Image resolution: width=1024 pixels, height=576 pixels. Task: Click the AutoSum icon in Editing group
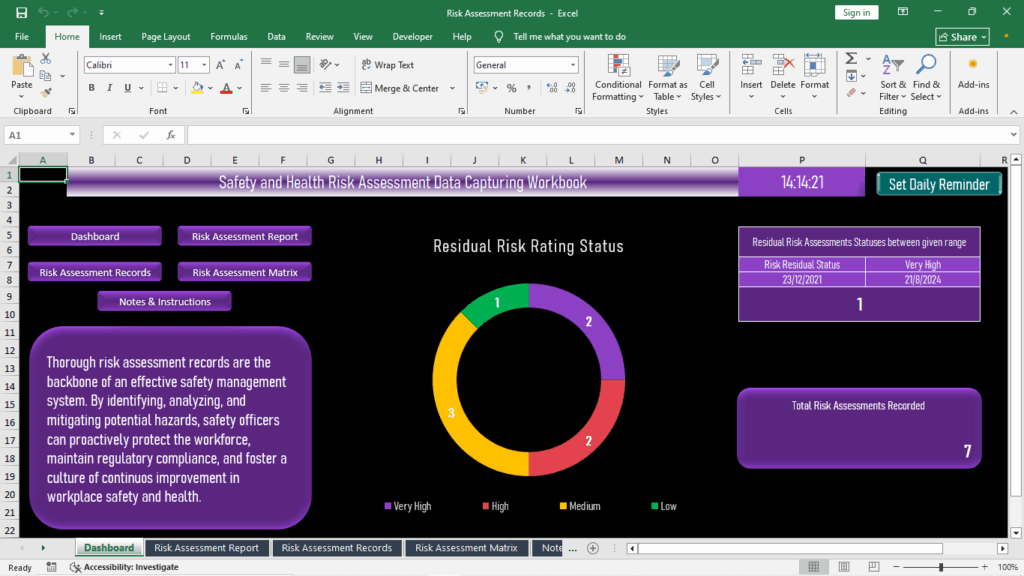[852, 60]
